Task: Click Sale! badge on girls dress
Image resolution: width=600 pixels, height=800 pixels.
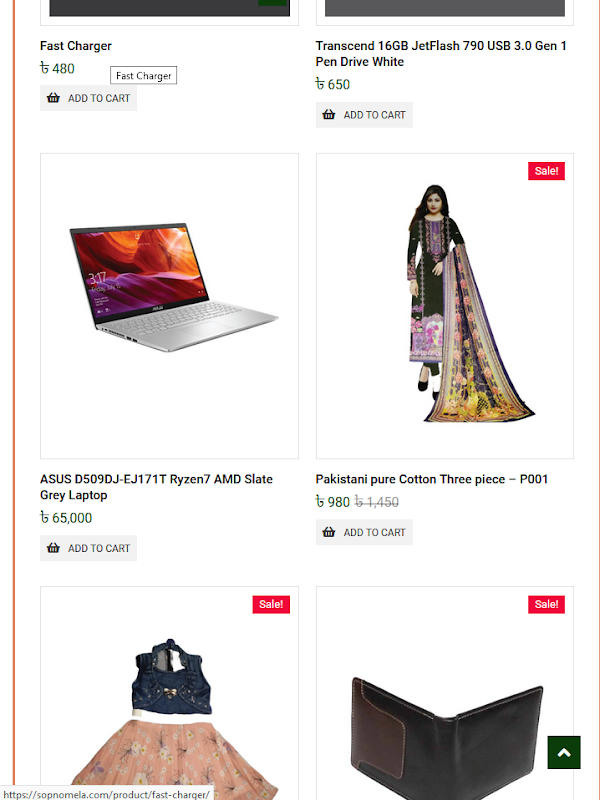Action: coord(271,604)
